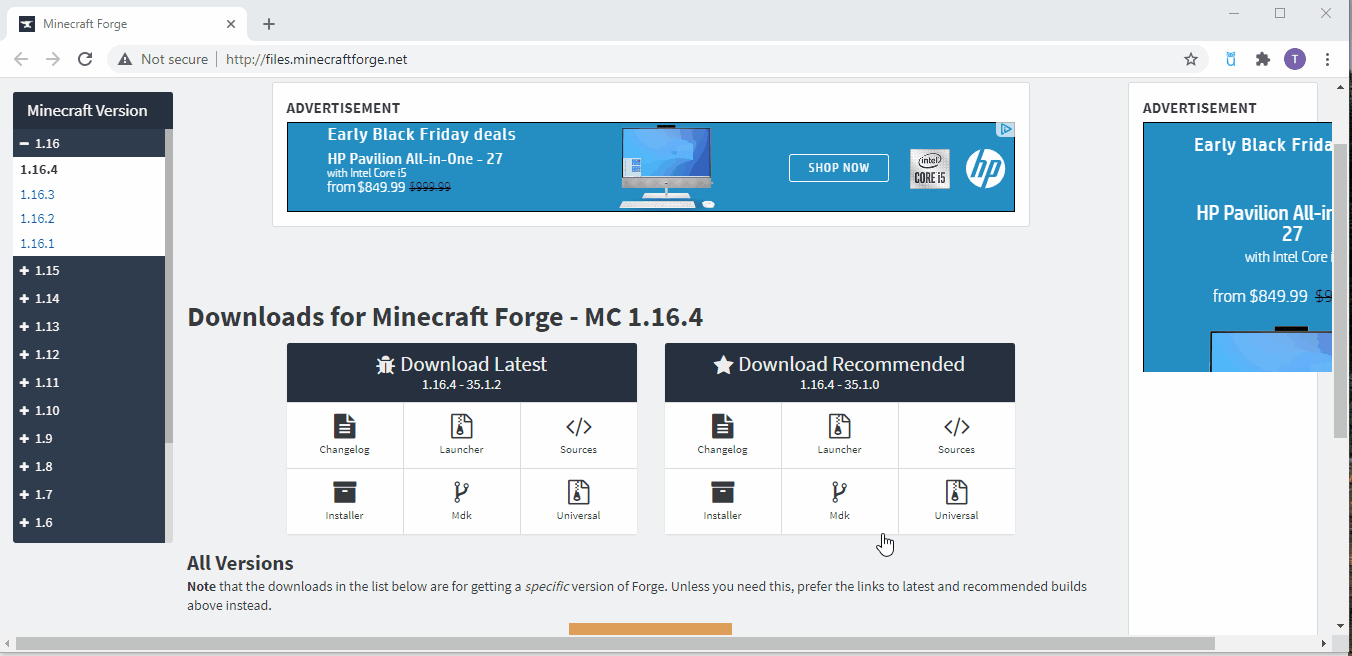Click the "All Versions" heading
1352x656 pixels.
click(240, 563)
